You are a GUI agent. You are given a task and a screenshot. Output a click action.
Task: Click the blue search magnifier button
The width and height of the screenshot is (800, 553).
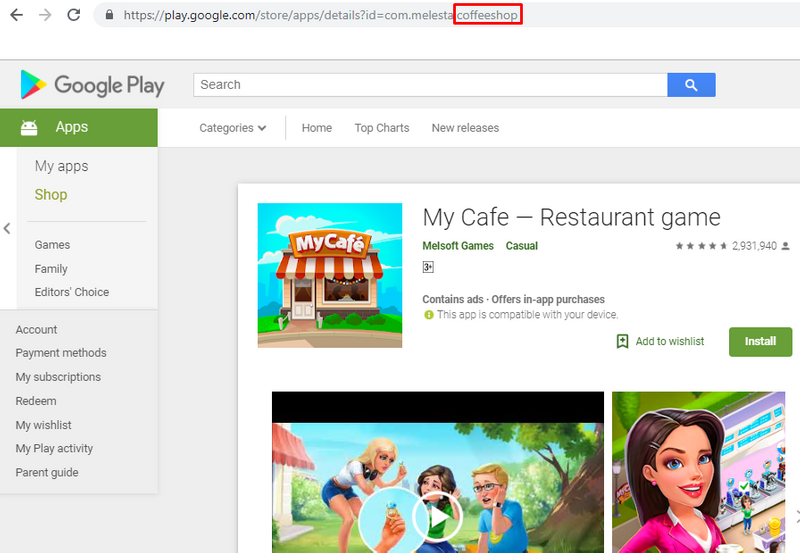click(x=691, y=85)
